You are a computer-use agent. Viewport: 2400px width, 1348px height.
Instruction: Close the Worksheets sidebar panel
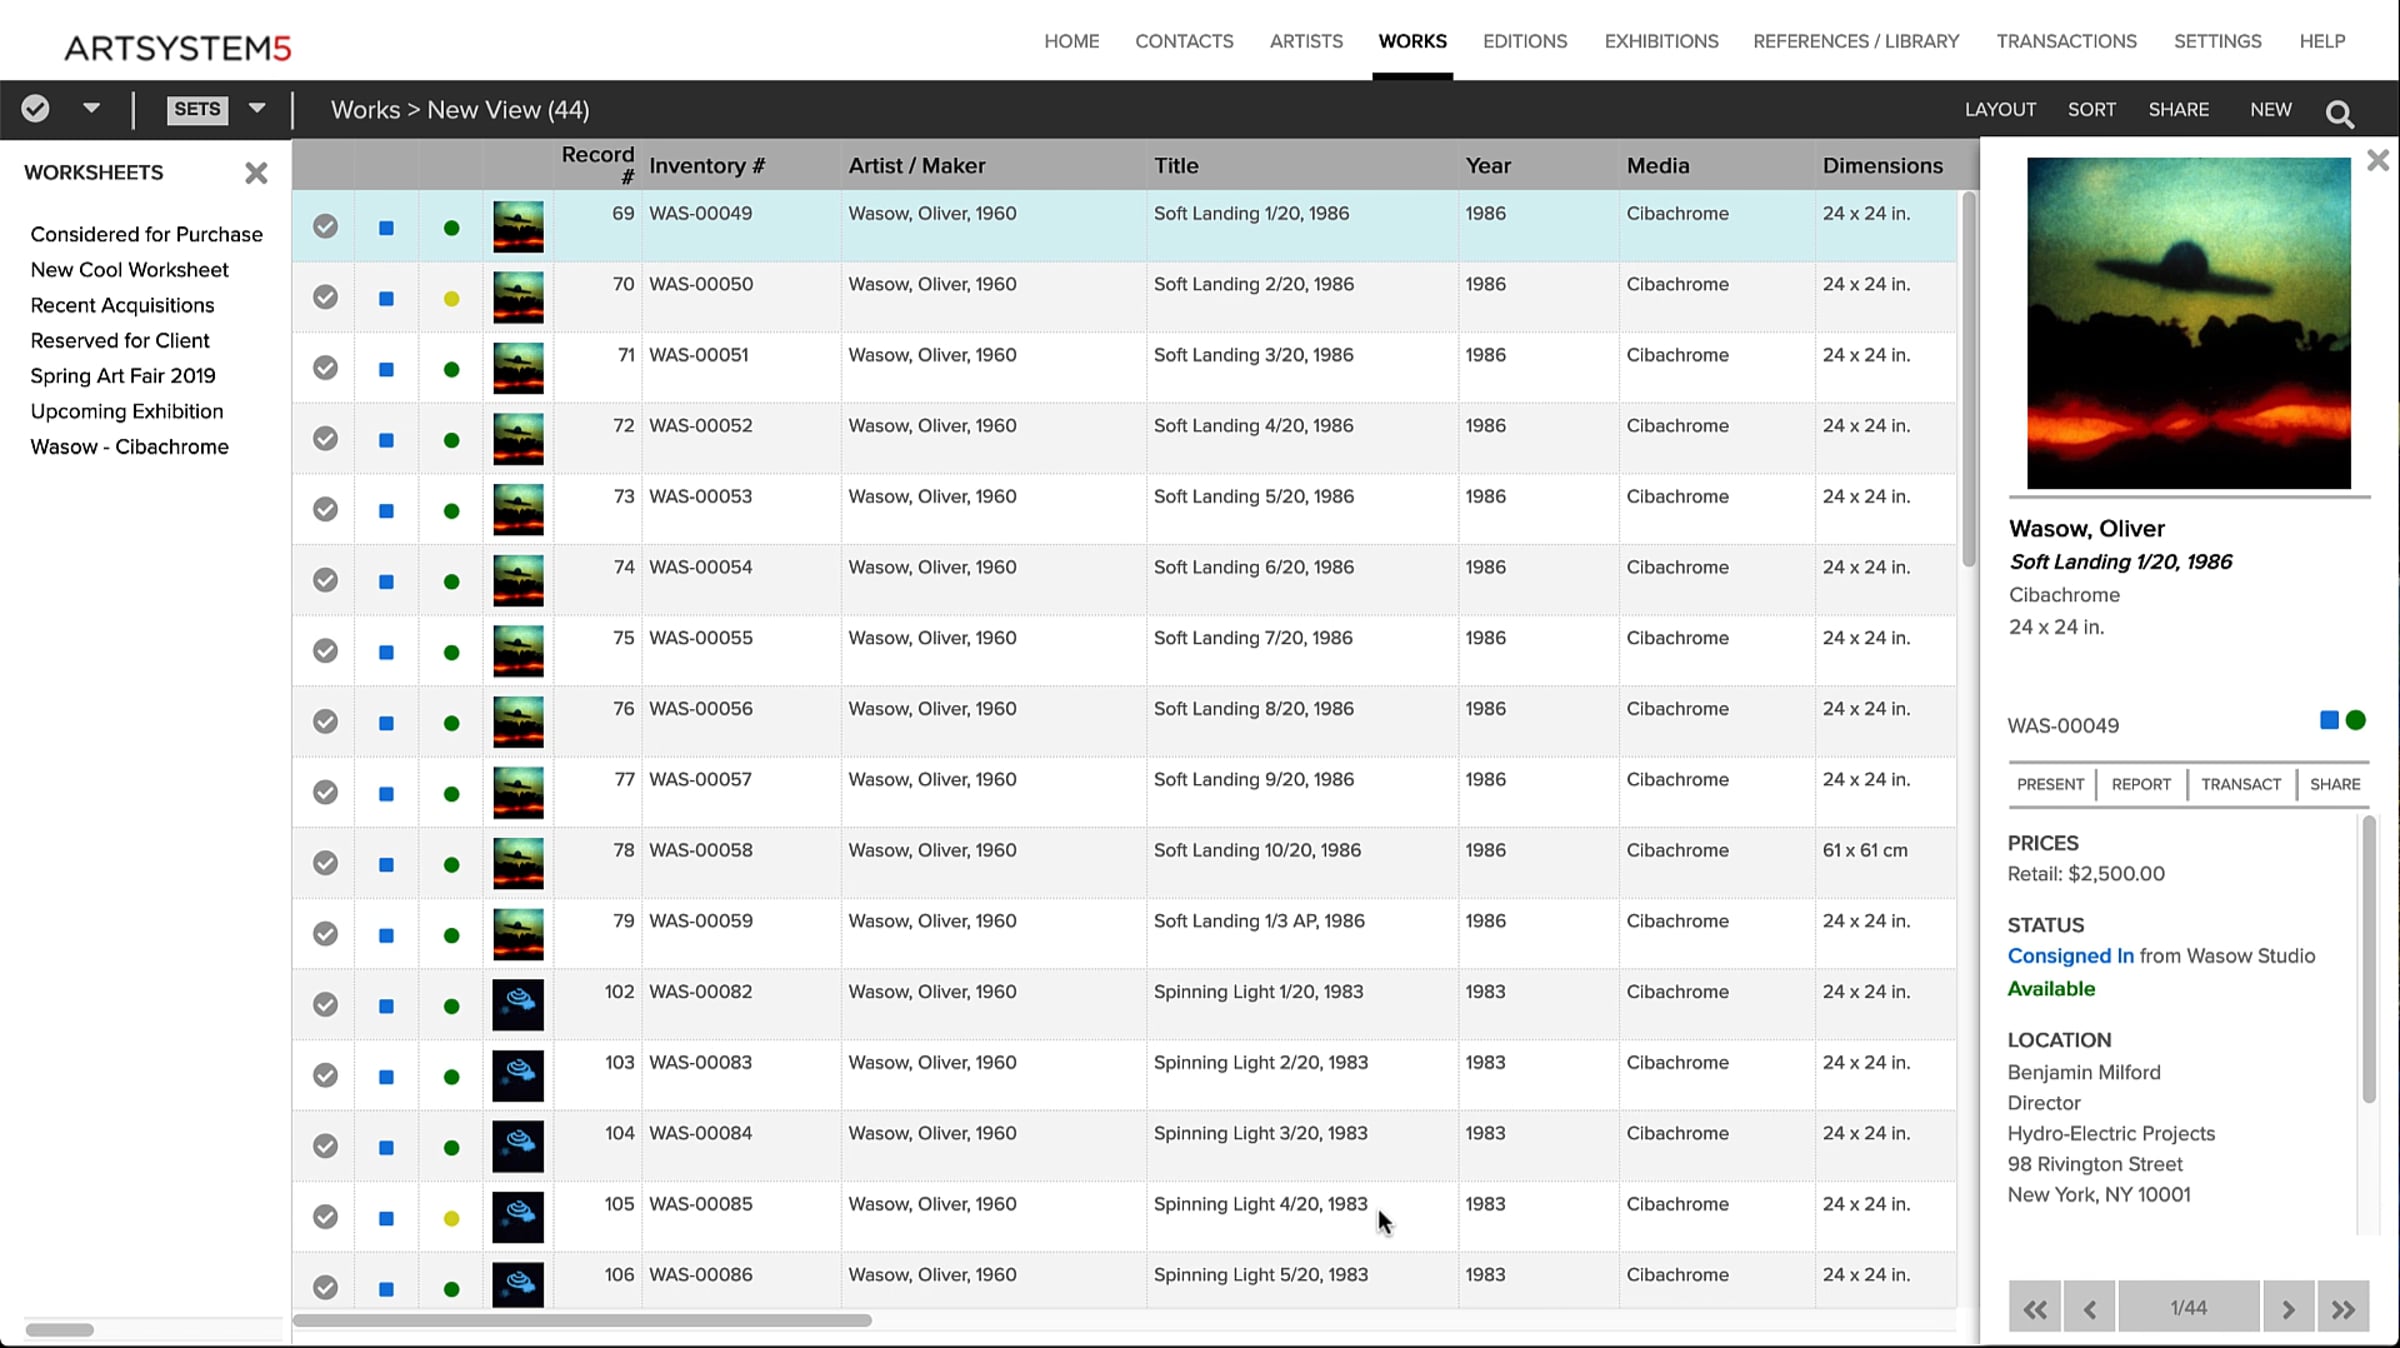pos(256,173)
